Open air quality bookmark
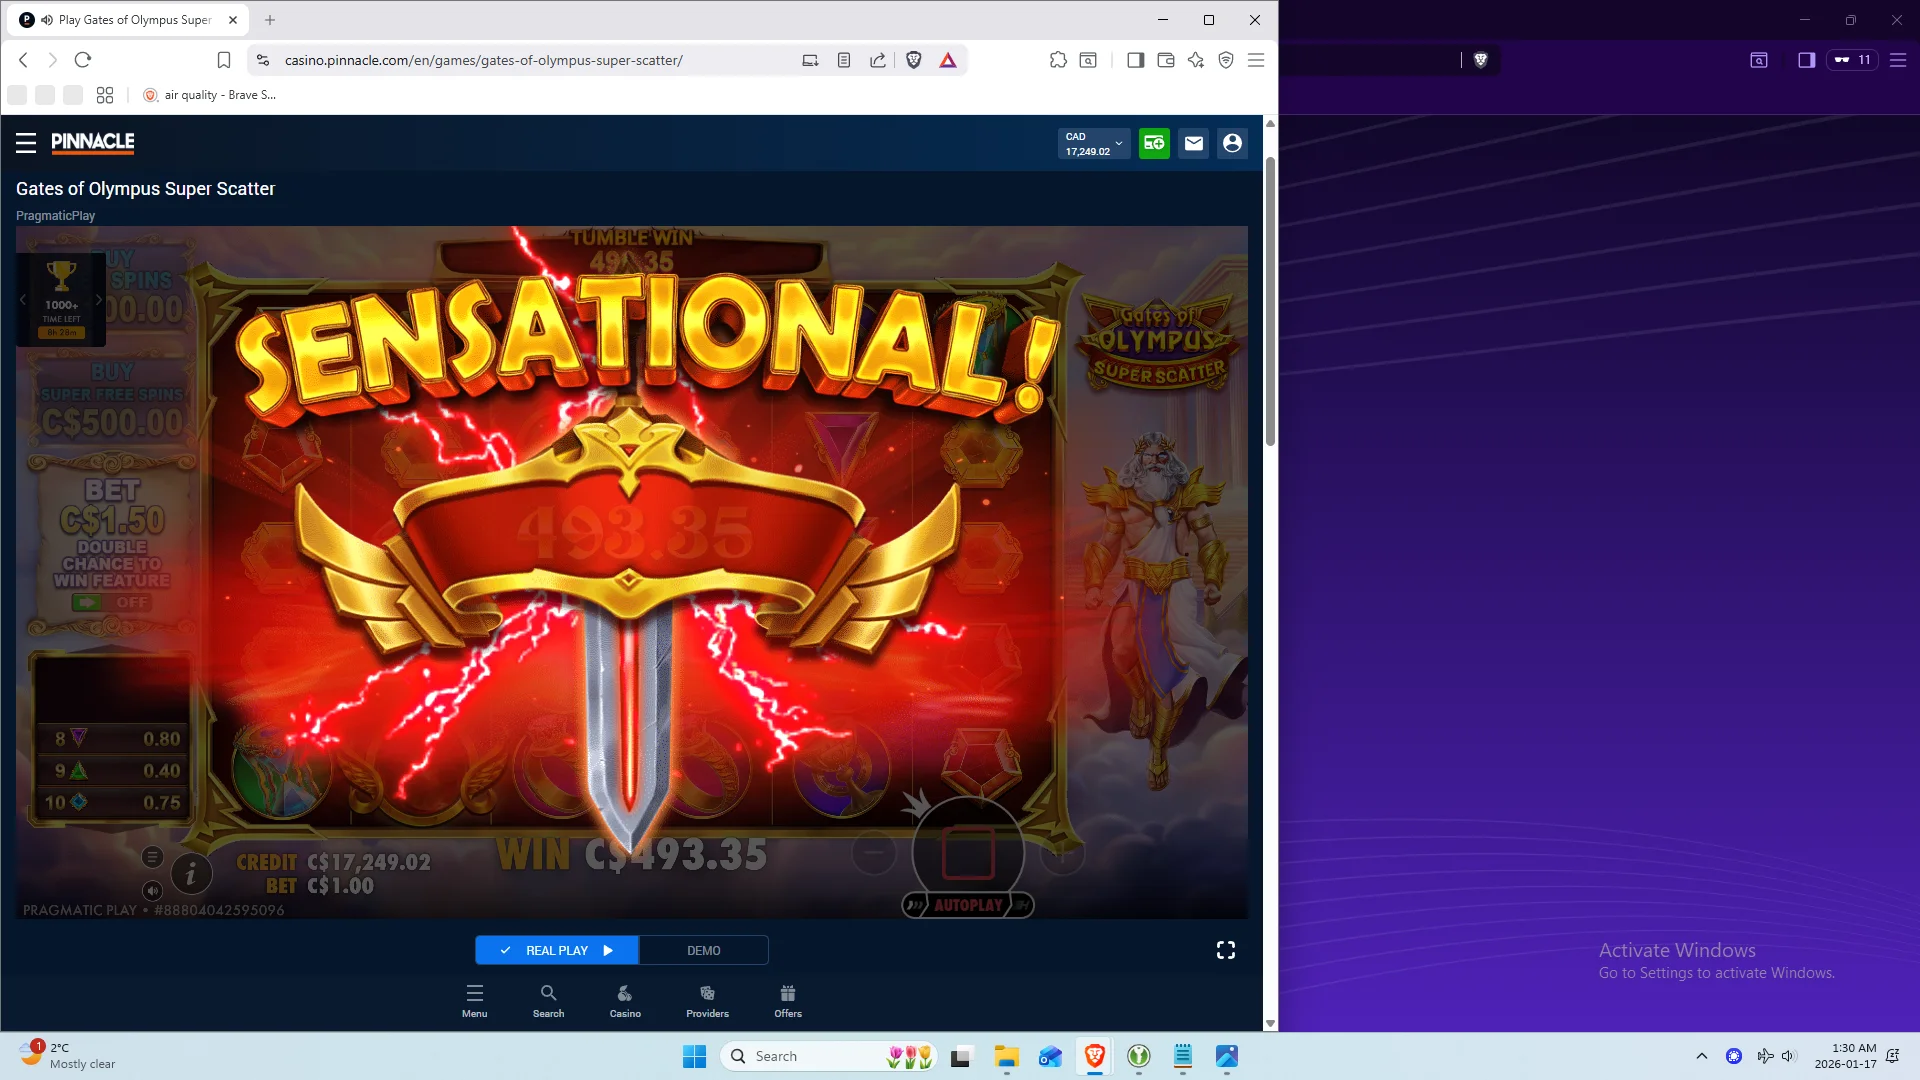Screen dimensions: 1920x1080 click(x=209, y=95)
